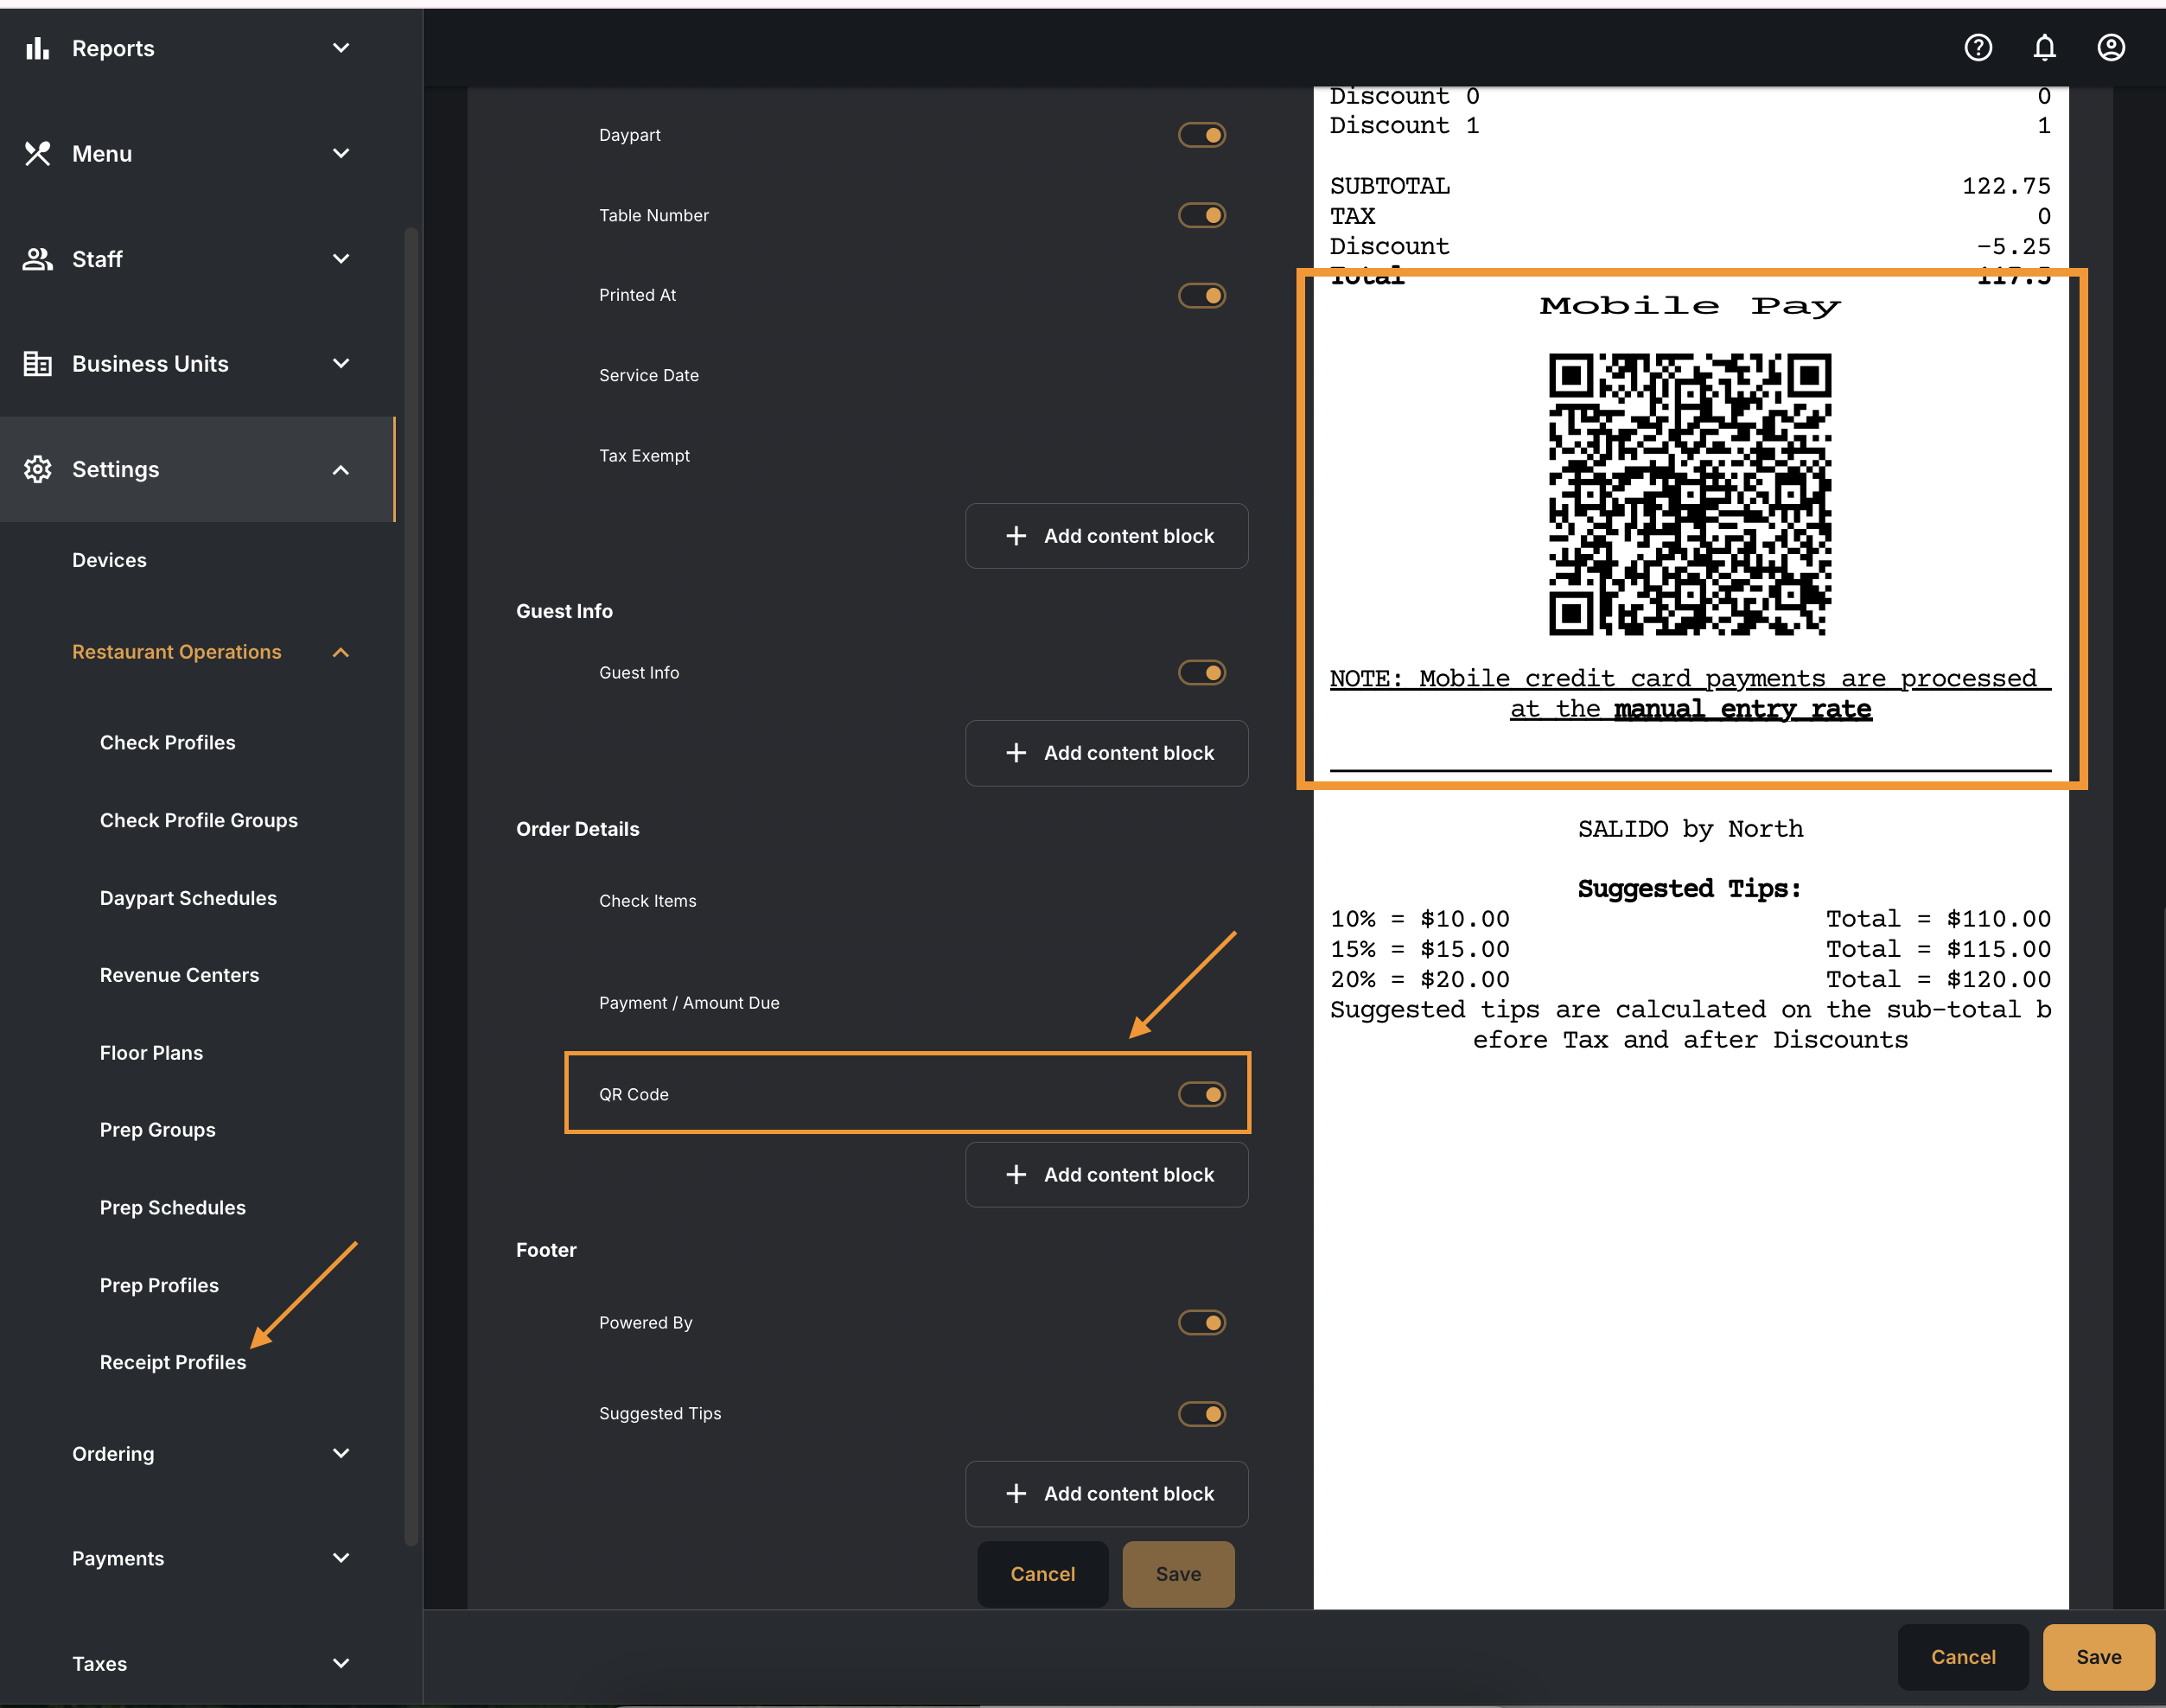Disable the QR Code switch
The width and height of the screenshot is (2166, 1708).
tap(1202, 1095)
